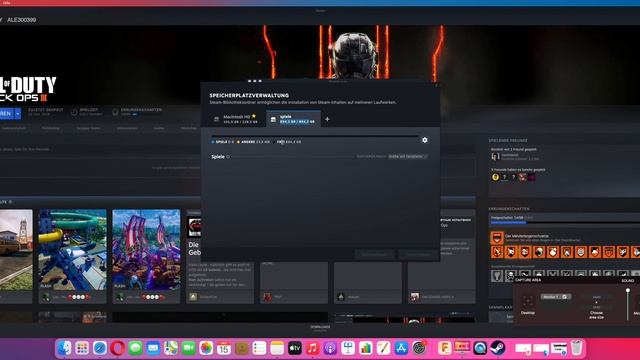This screenshot has width=640, height=360.
Task: Open the purple flags screenshot thumbnail
Action: 146,250
